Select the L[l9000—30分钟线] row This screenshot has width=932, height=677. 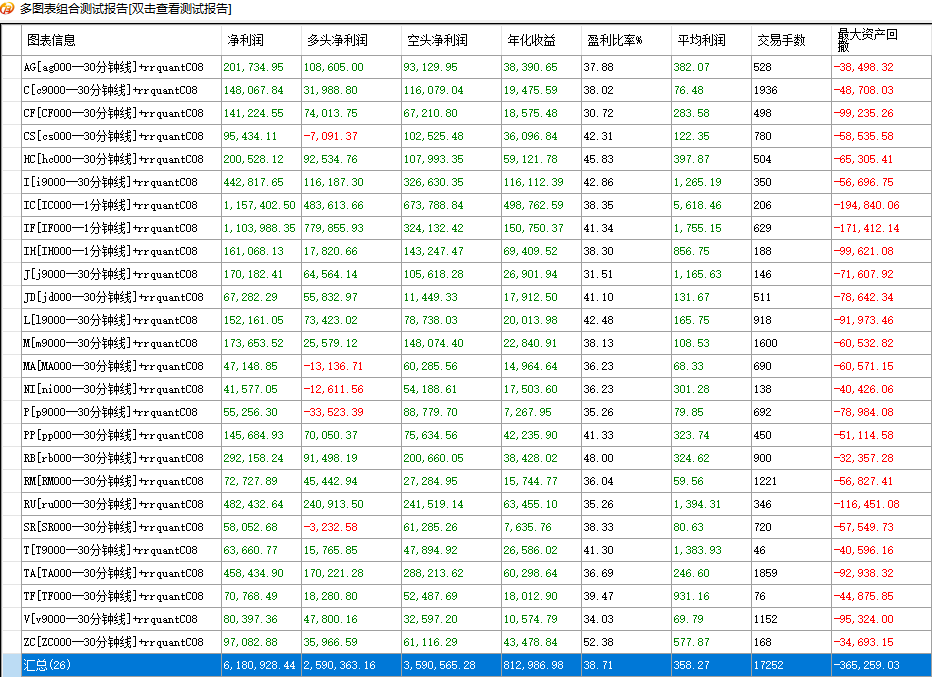point(466,320)
